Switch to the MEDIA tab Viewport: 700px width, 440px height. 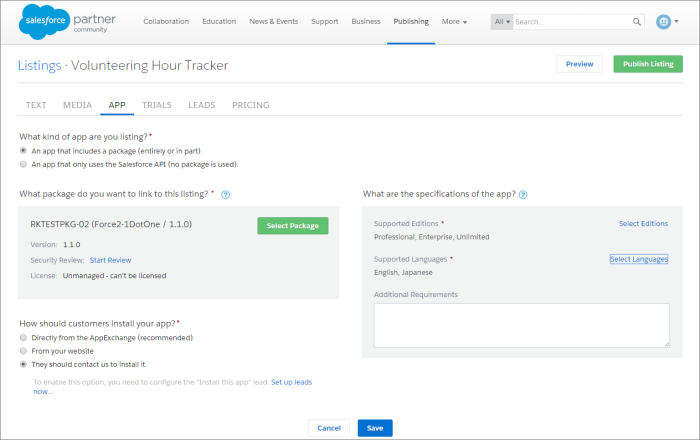coord(77,105)
